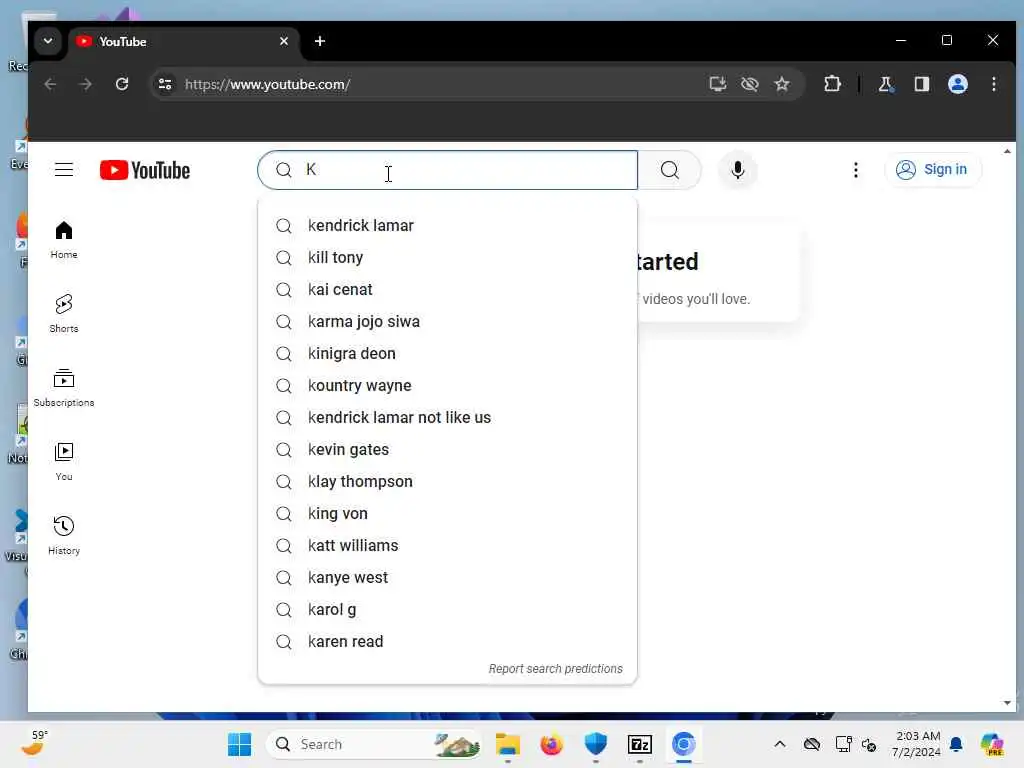Select suggestion 'kill tony'
Screen dimensions: 1024x768
coord(447,257)
